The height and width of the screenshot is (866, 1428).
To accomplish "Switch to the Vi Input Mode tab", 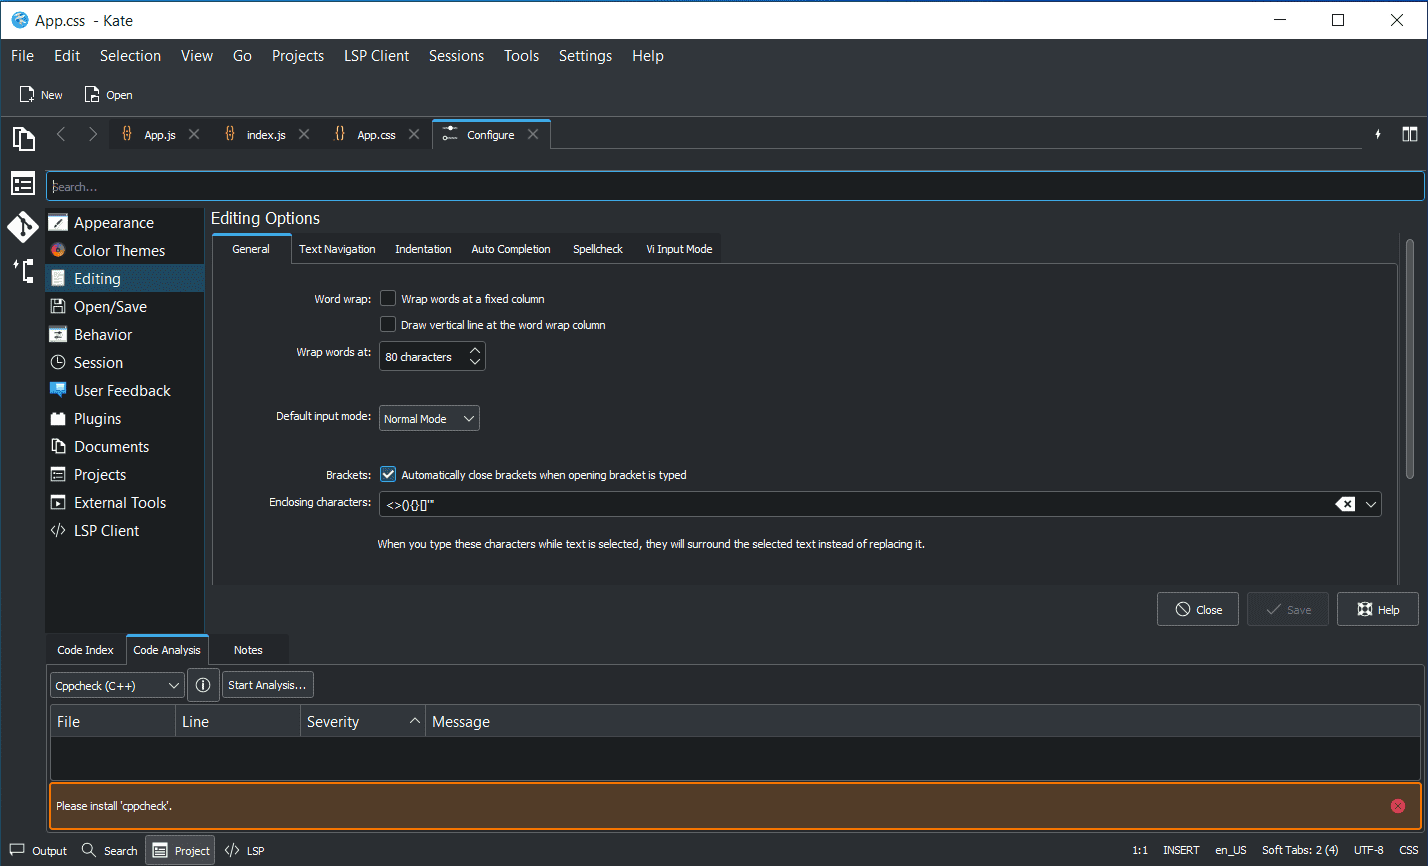I will point(679,249).
